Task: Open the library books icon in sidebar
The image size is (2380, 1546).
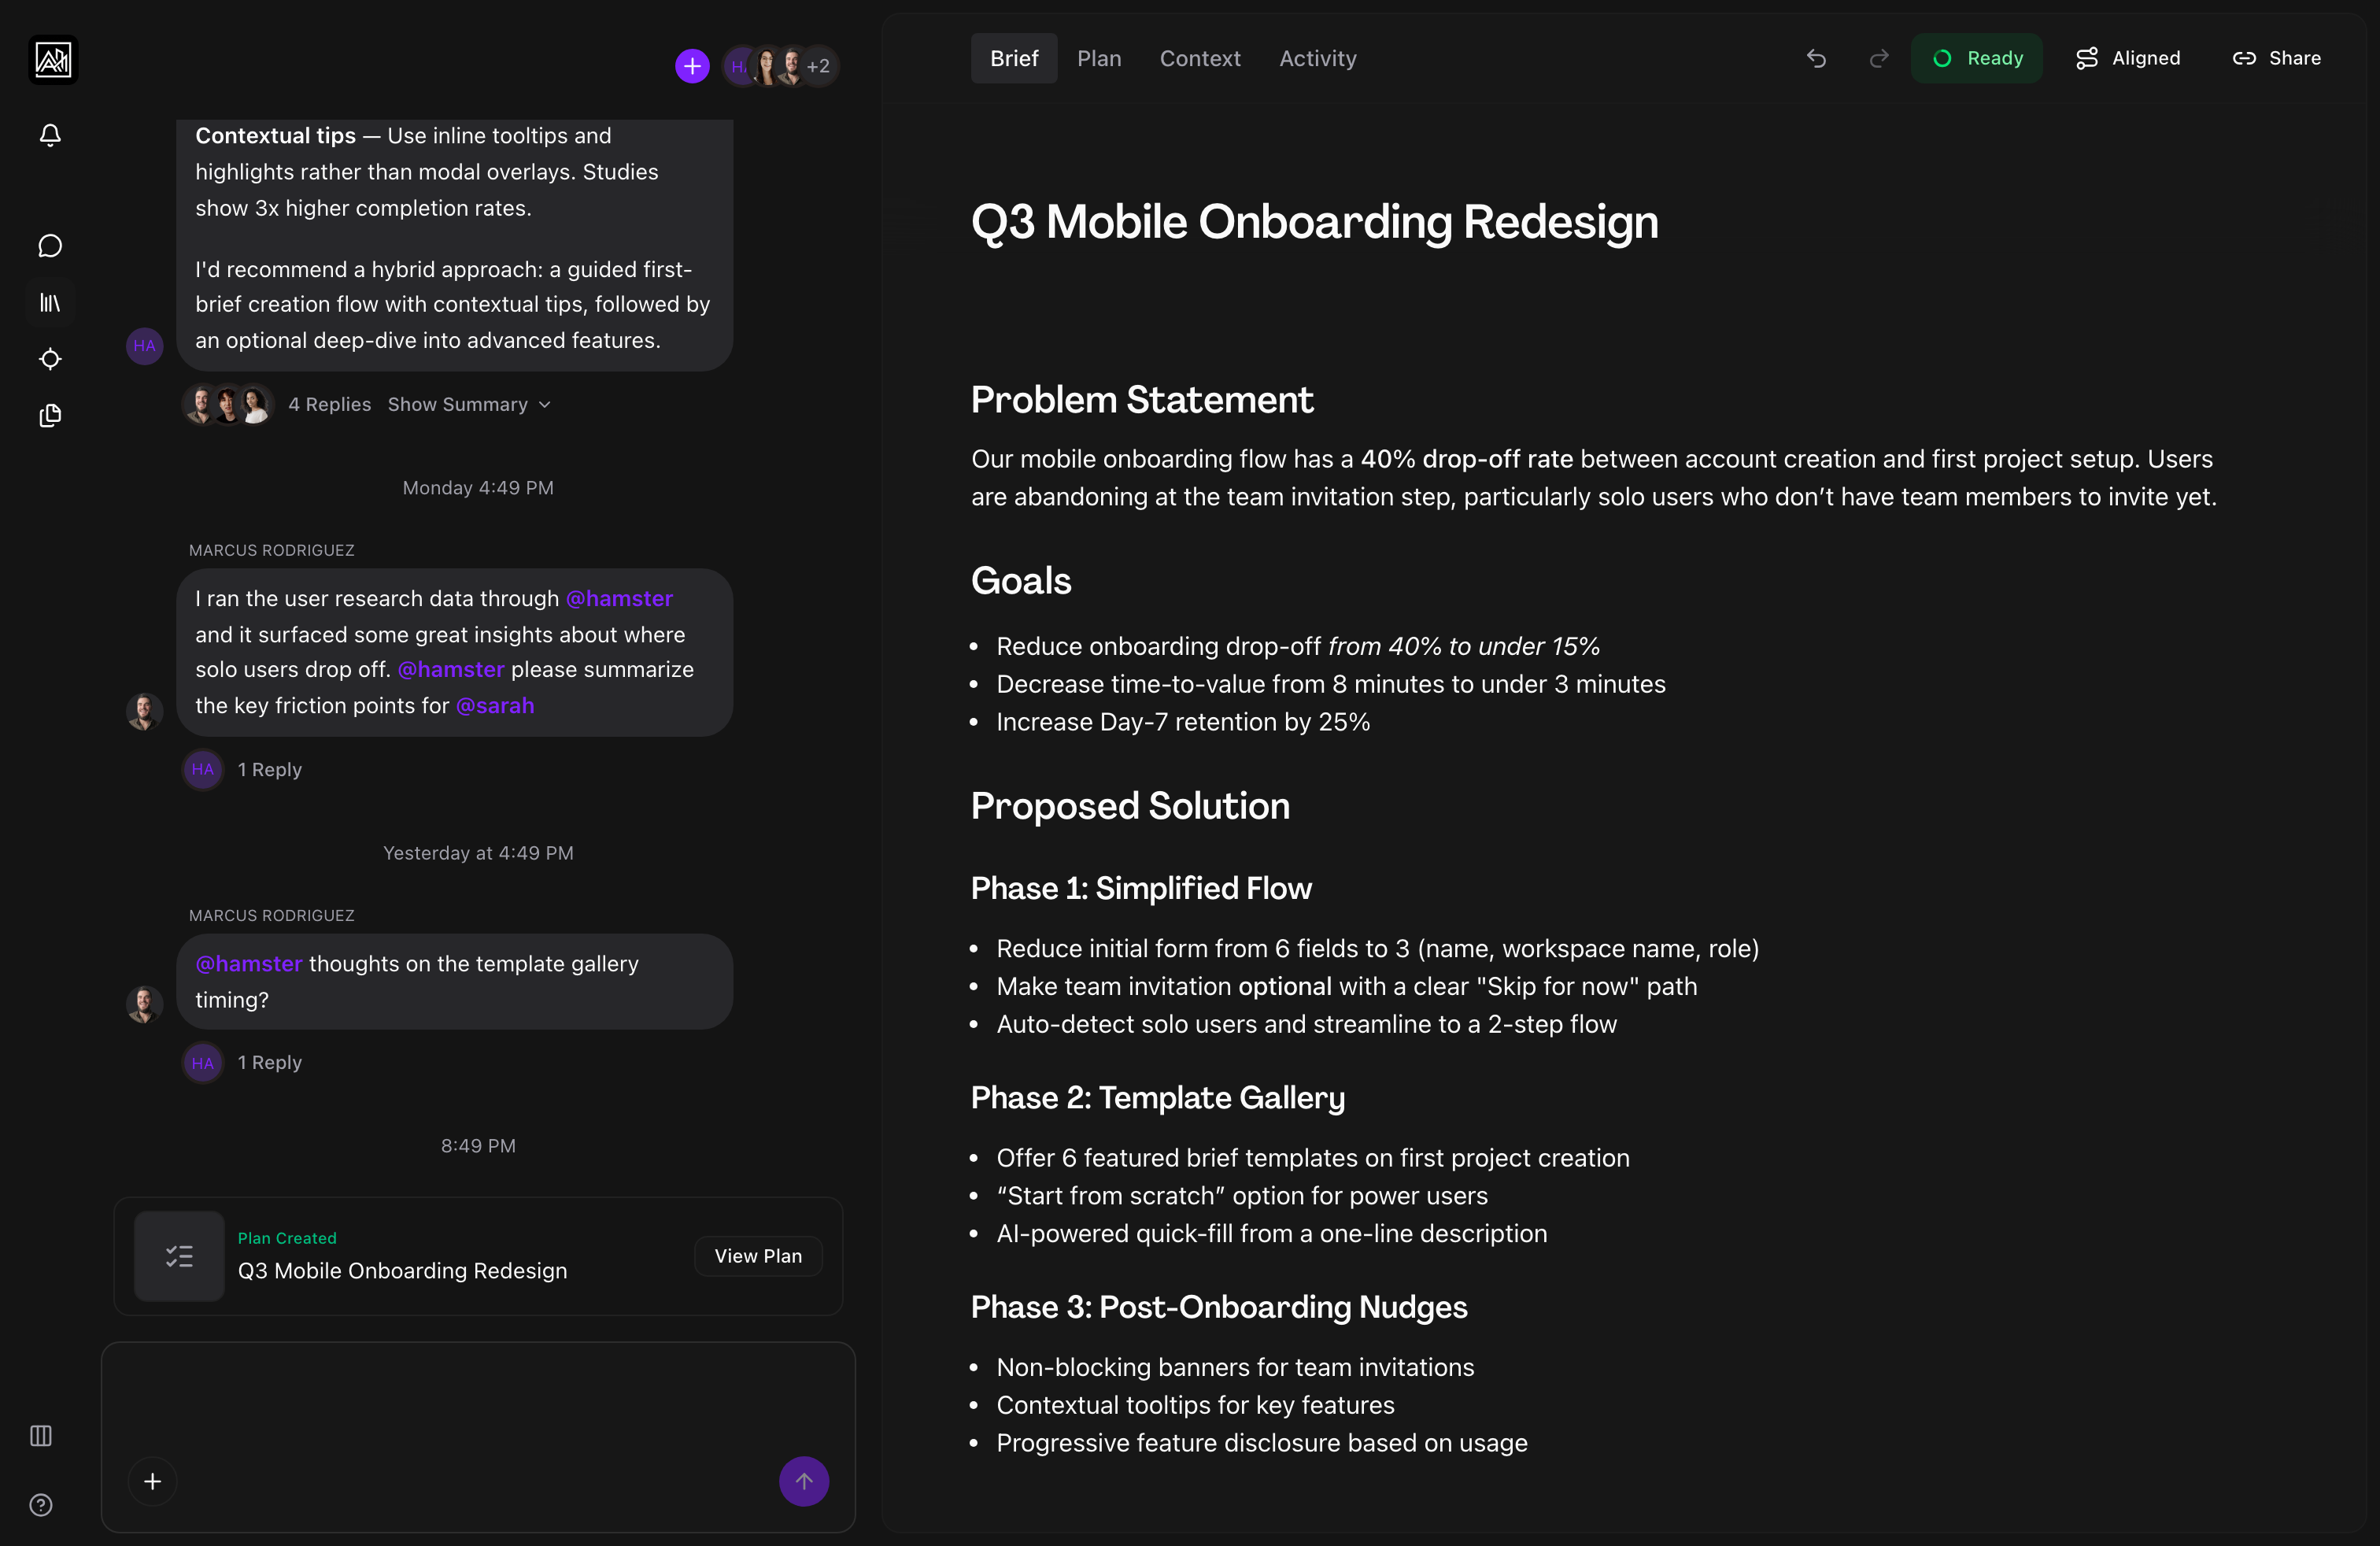Action: coord(50,302)
